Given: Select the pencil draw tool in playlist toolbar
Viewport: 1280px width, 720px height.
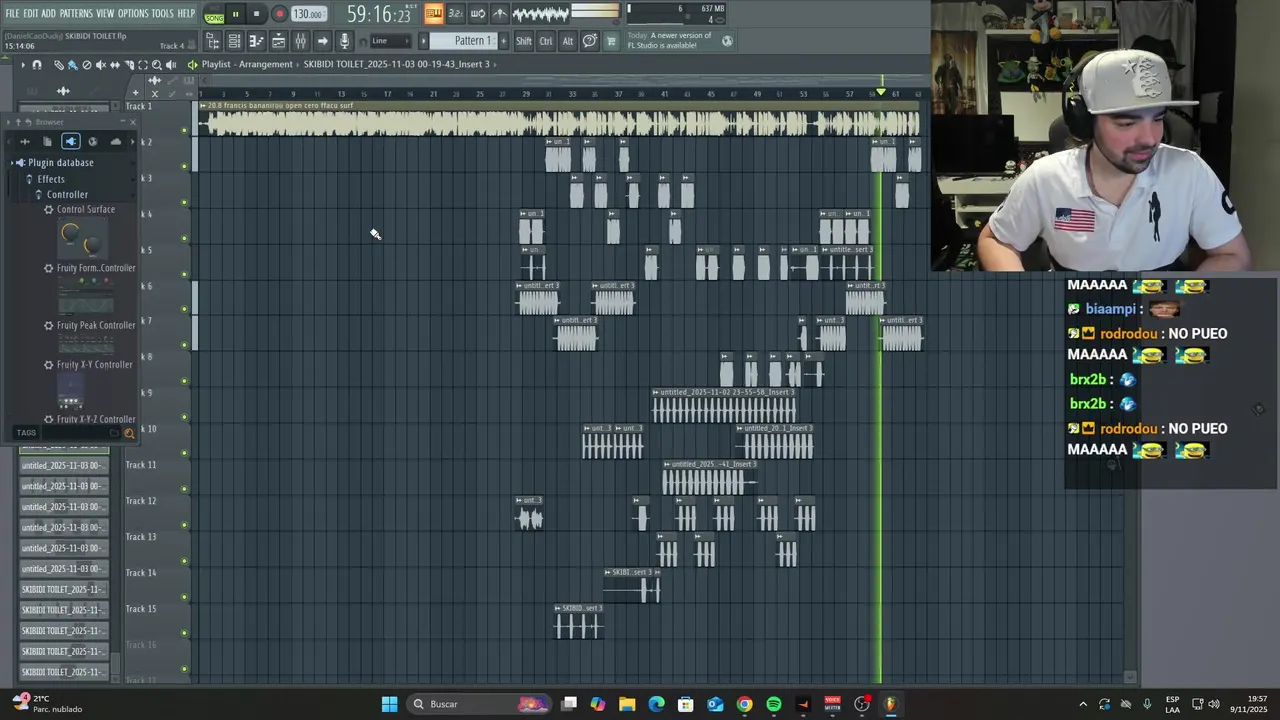Looking at the screenshot, I should click(x=59, y=65).
